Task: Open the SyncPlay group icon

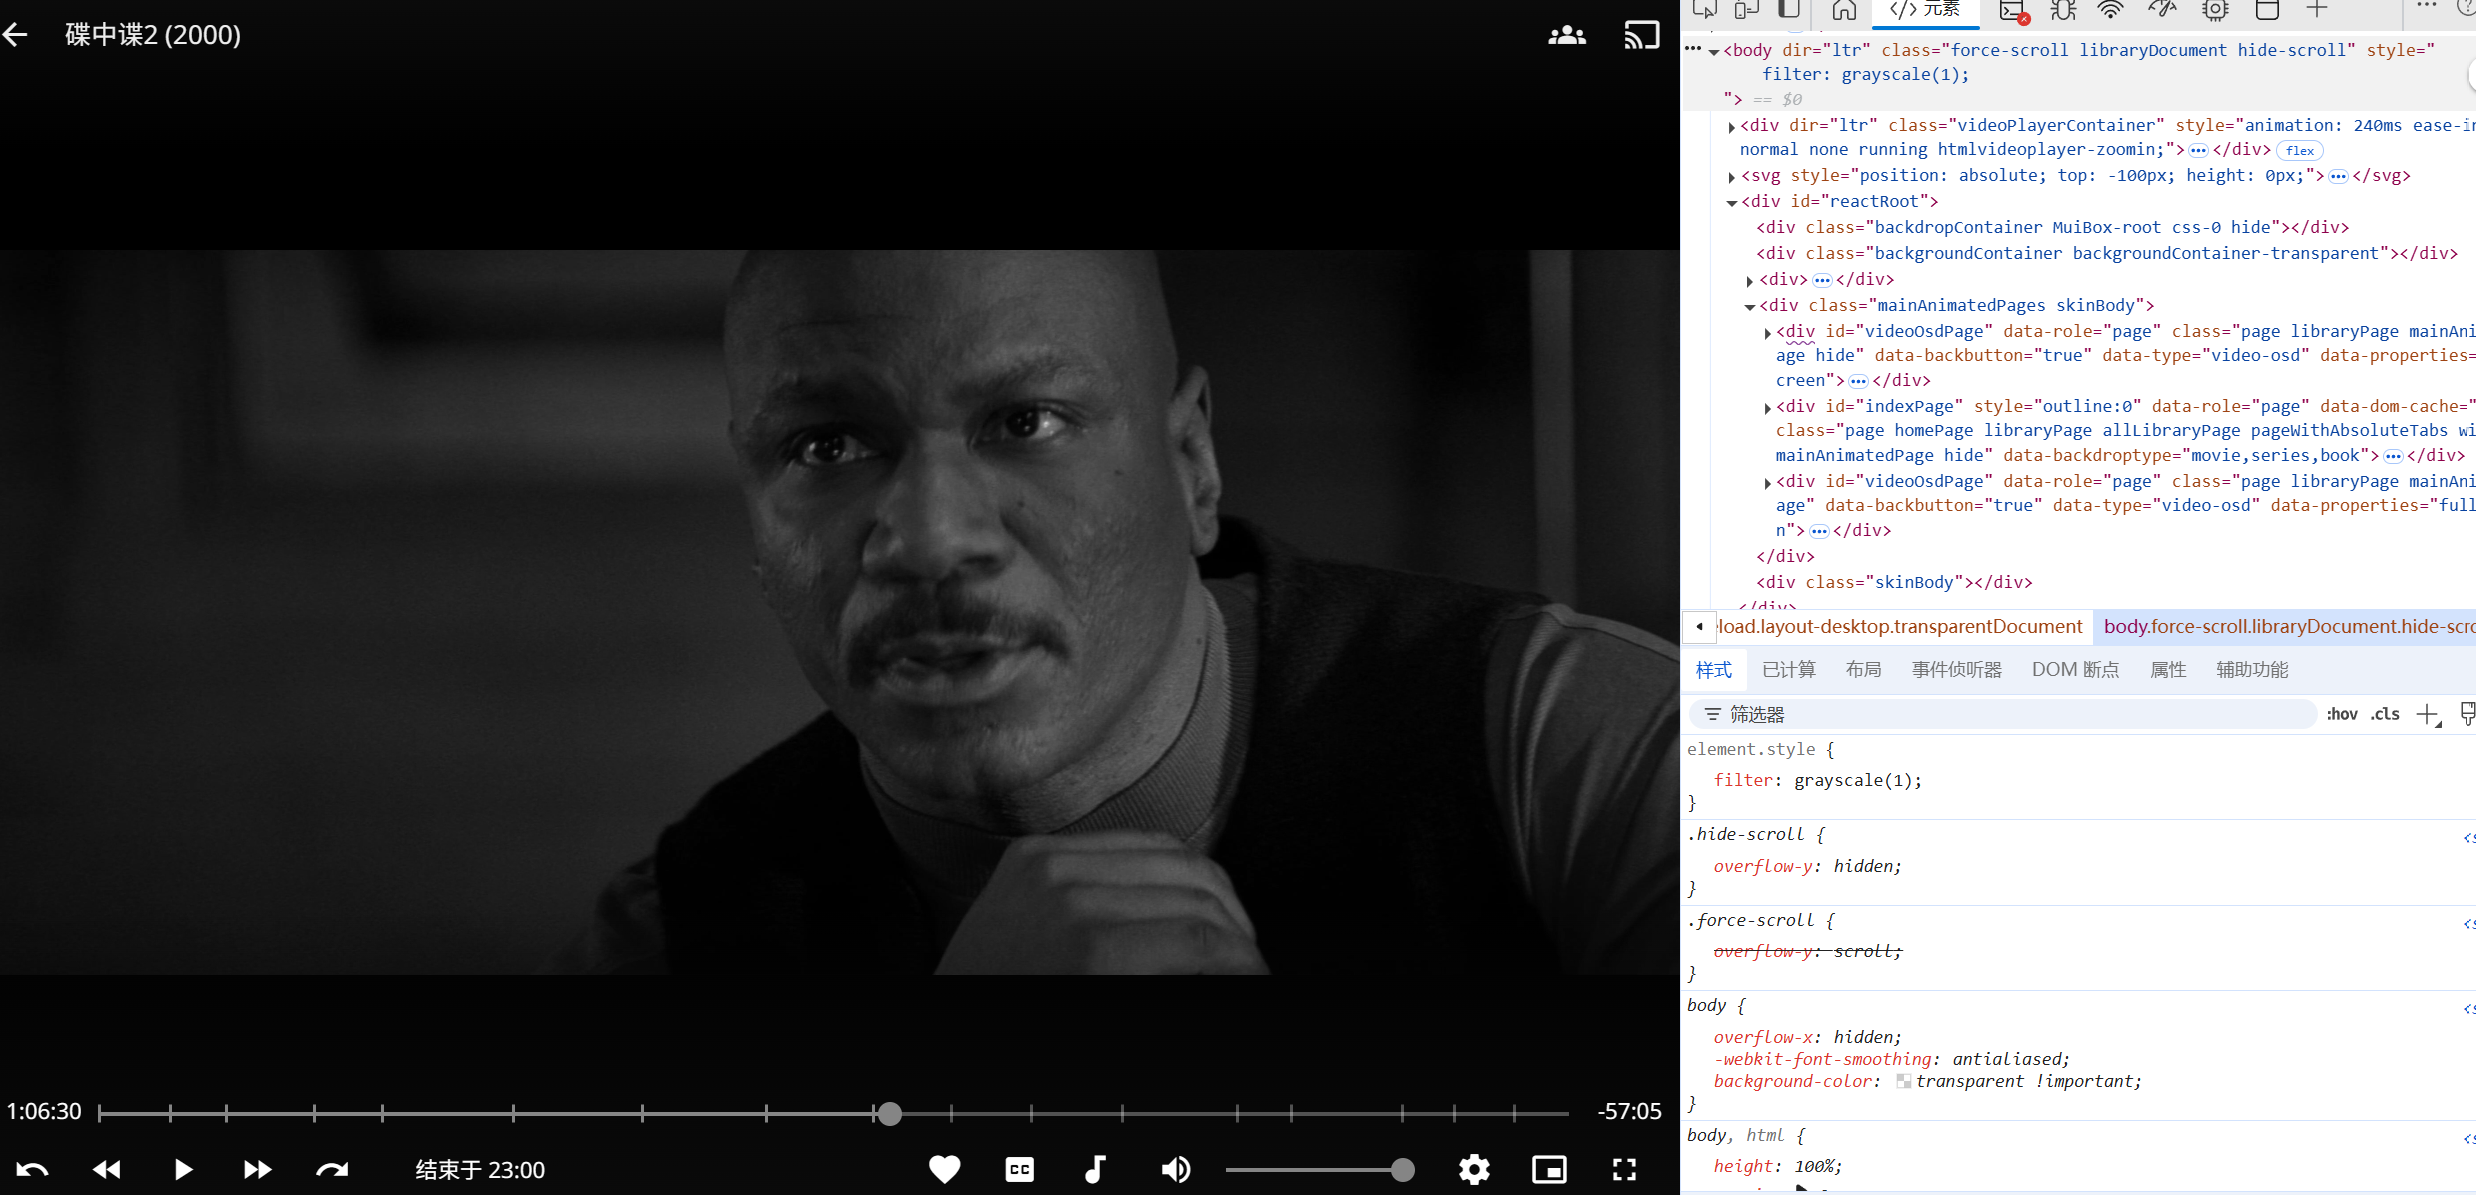Action: [x=1566, y=35]
